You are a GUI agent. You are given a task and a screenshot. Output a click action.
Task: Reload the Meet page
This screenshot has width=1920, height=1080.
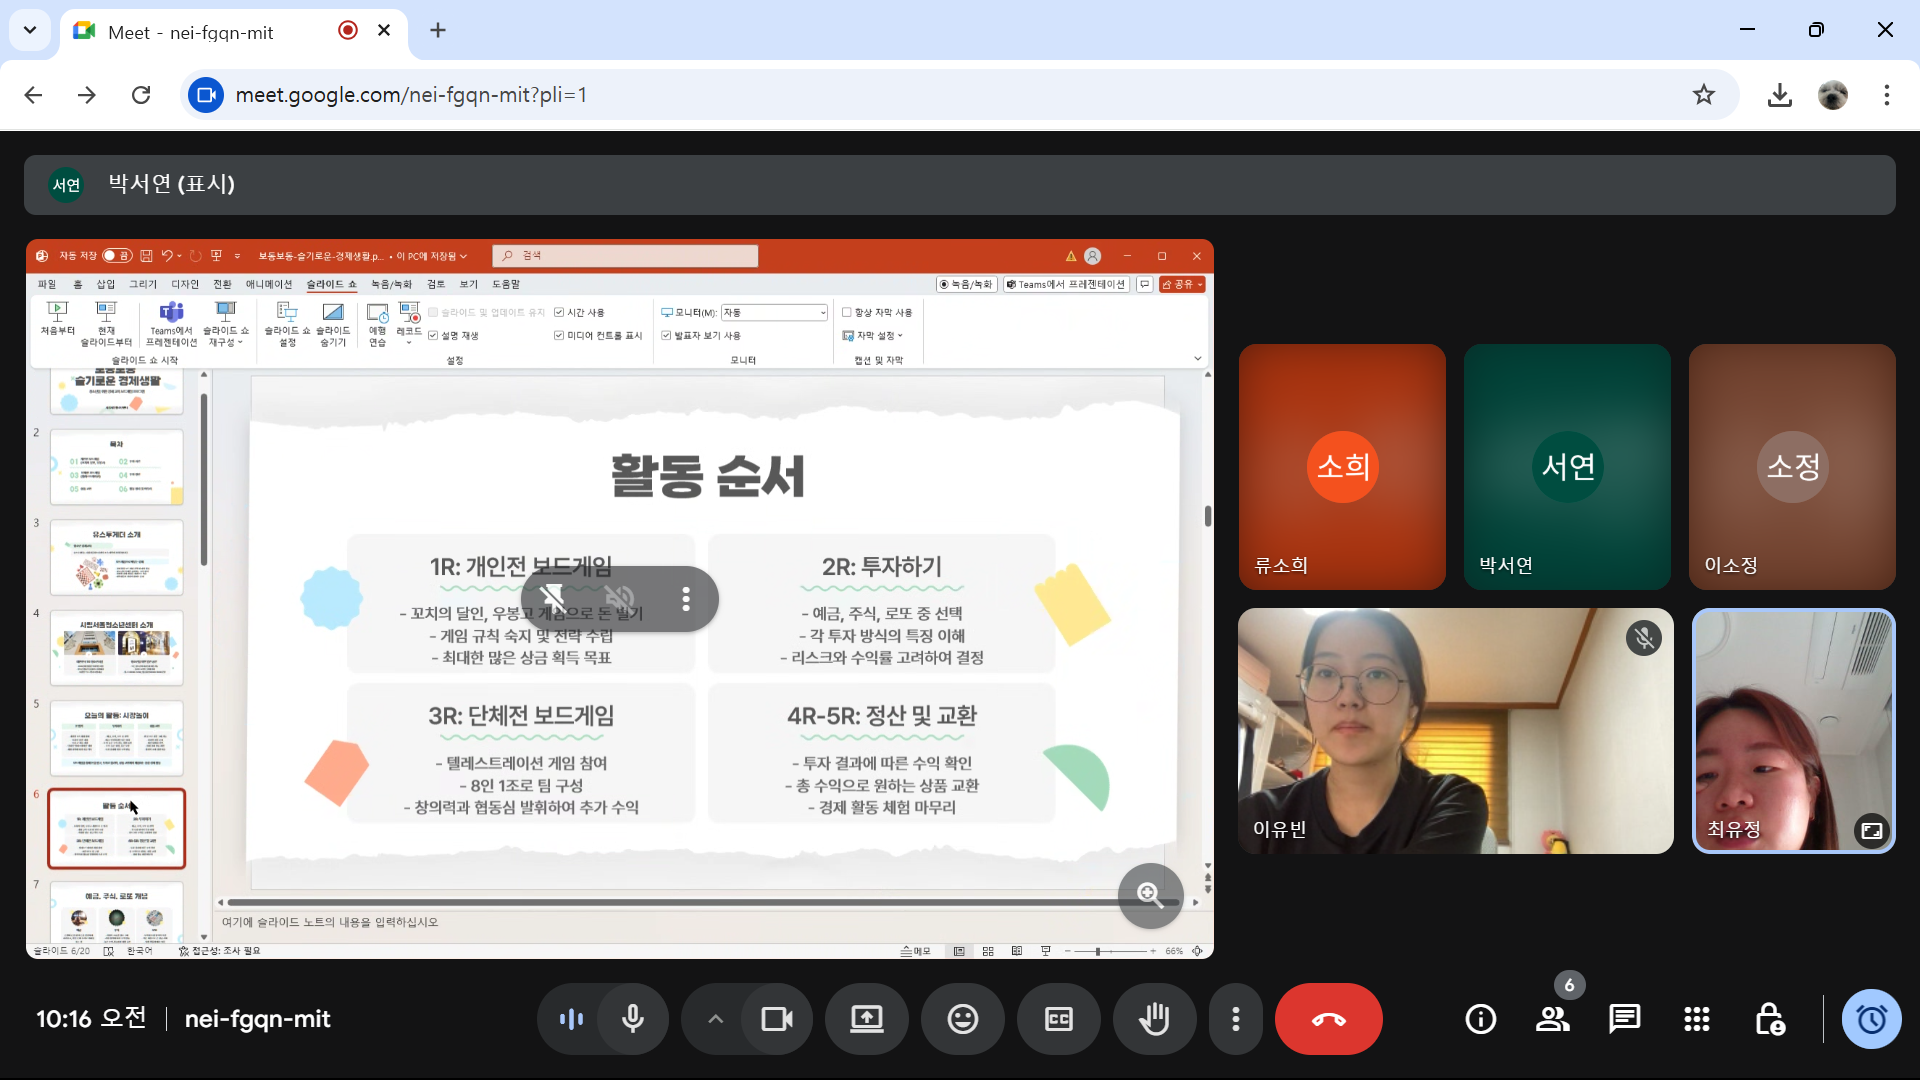(x=141, y=95)
